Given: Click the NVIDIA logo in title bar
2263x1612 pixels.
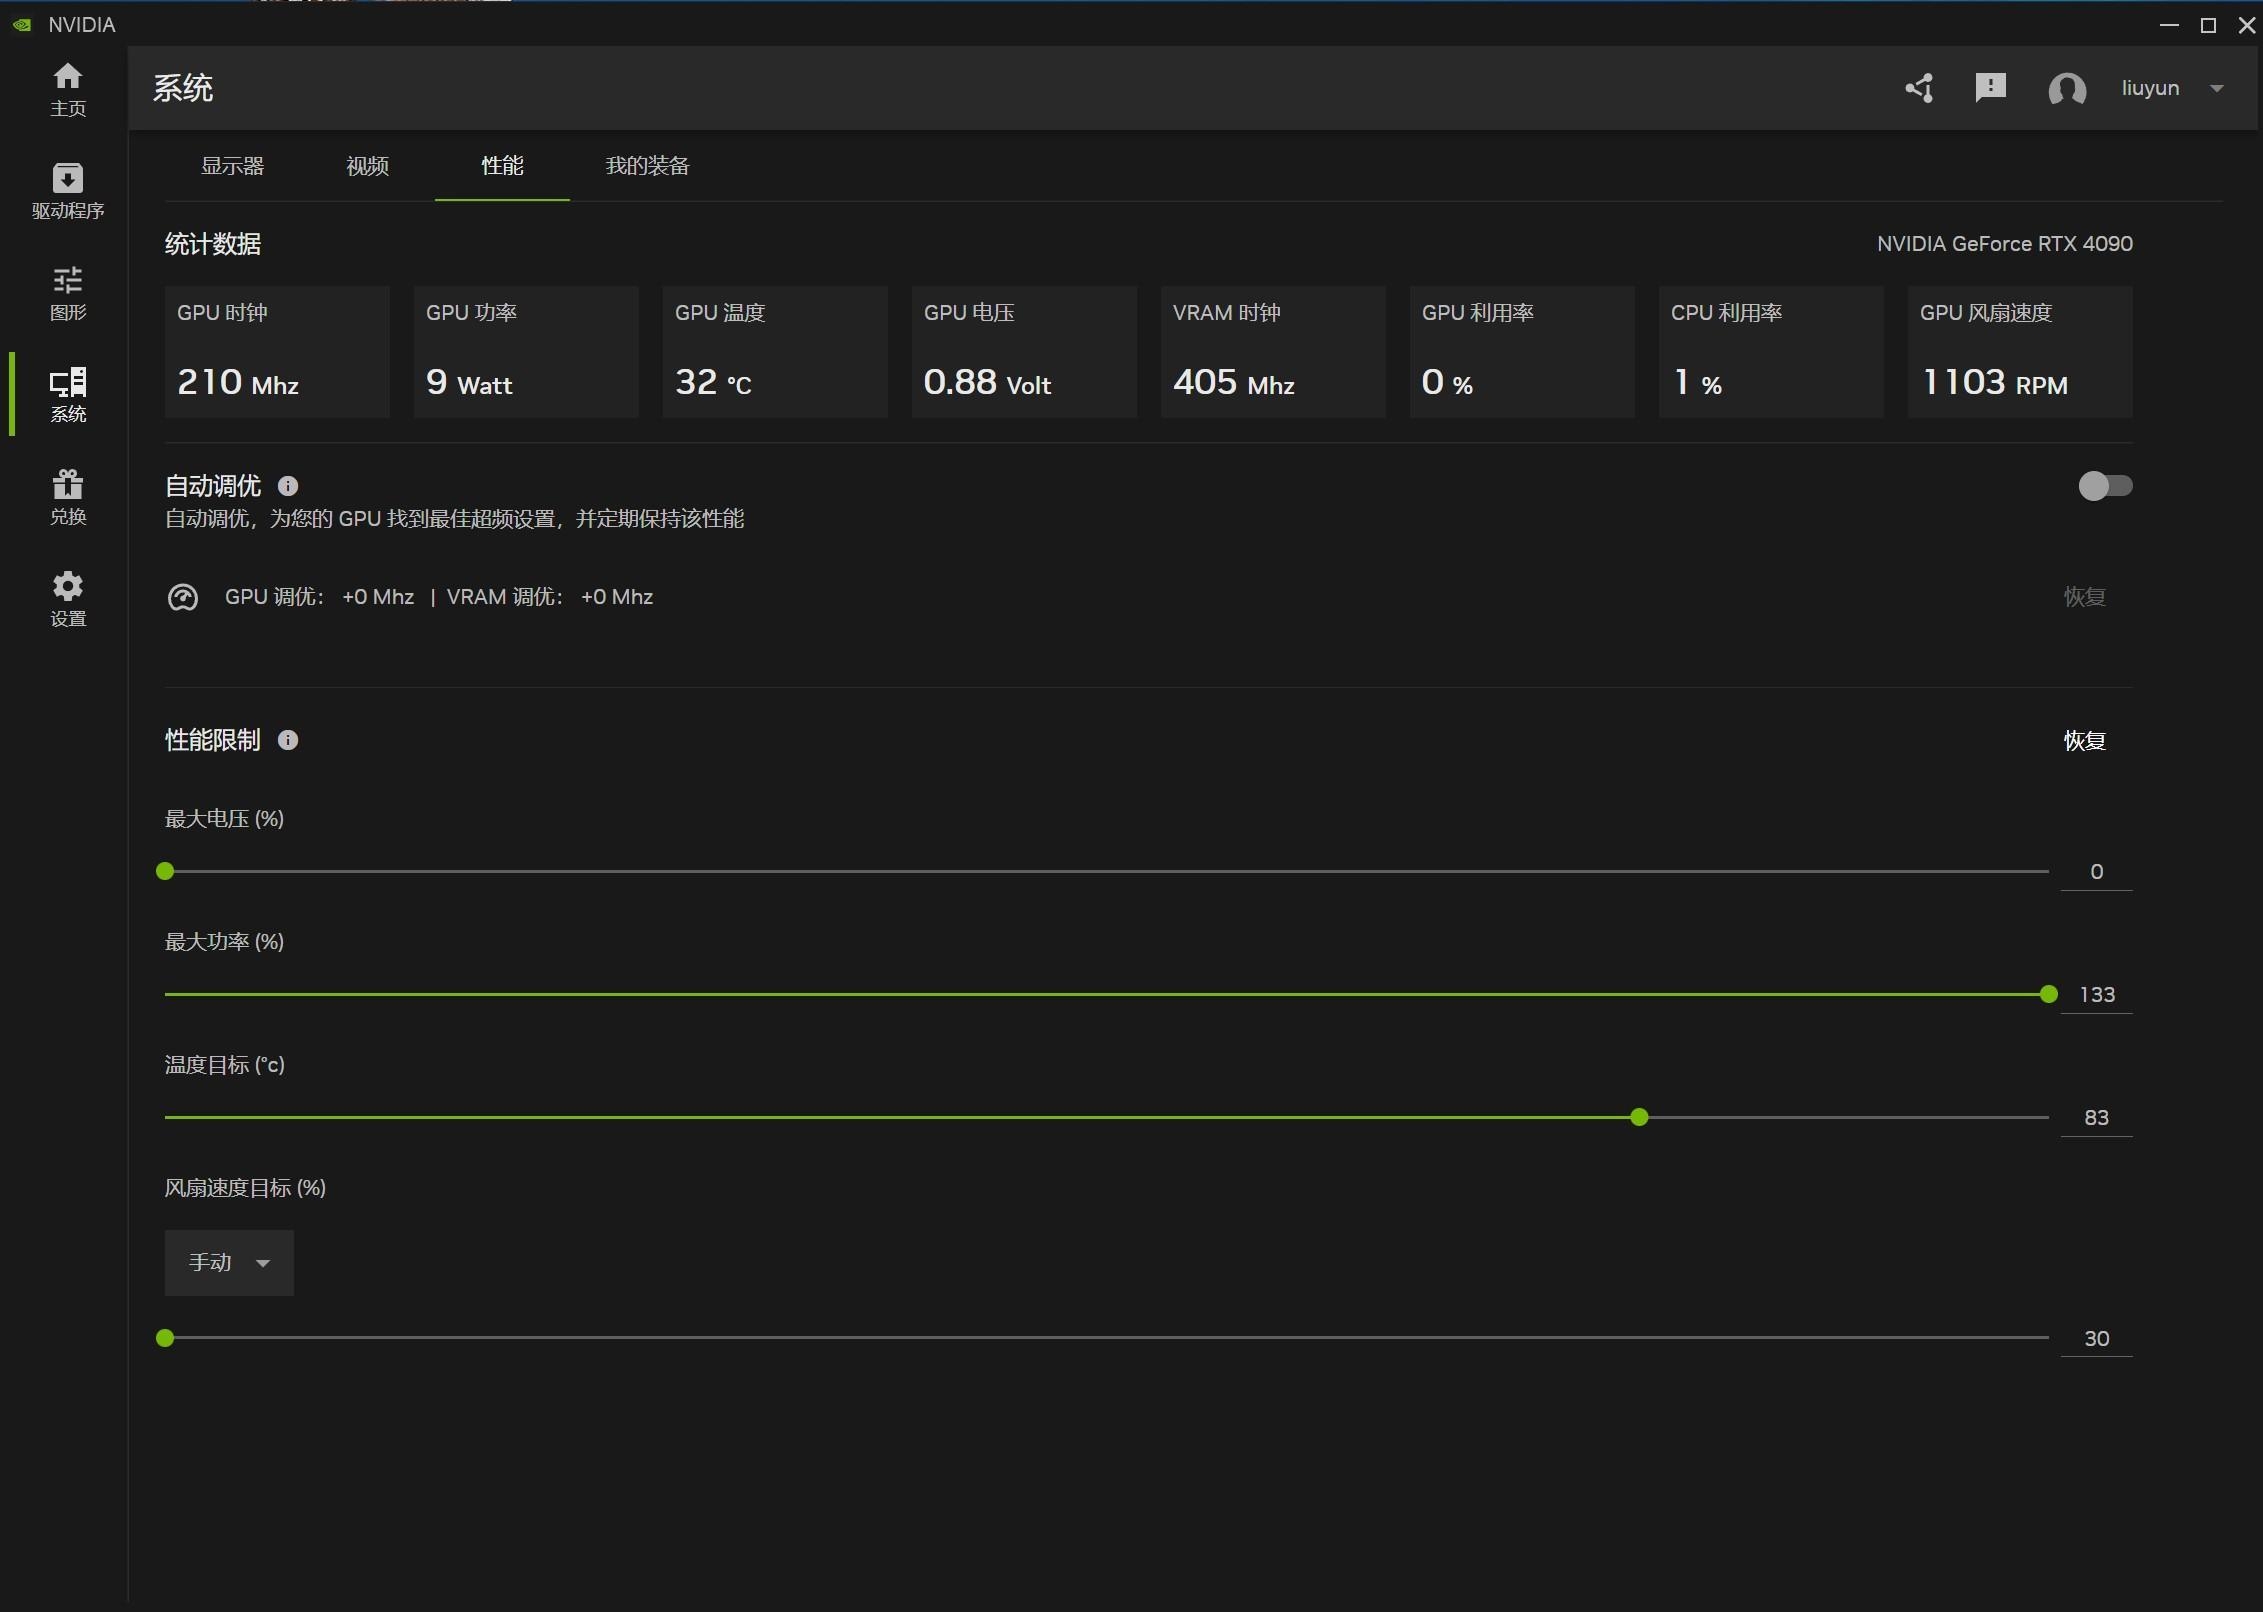Looking at the screenshot, I should [x=22, y=25].
